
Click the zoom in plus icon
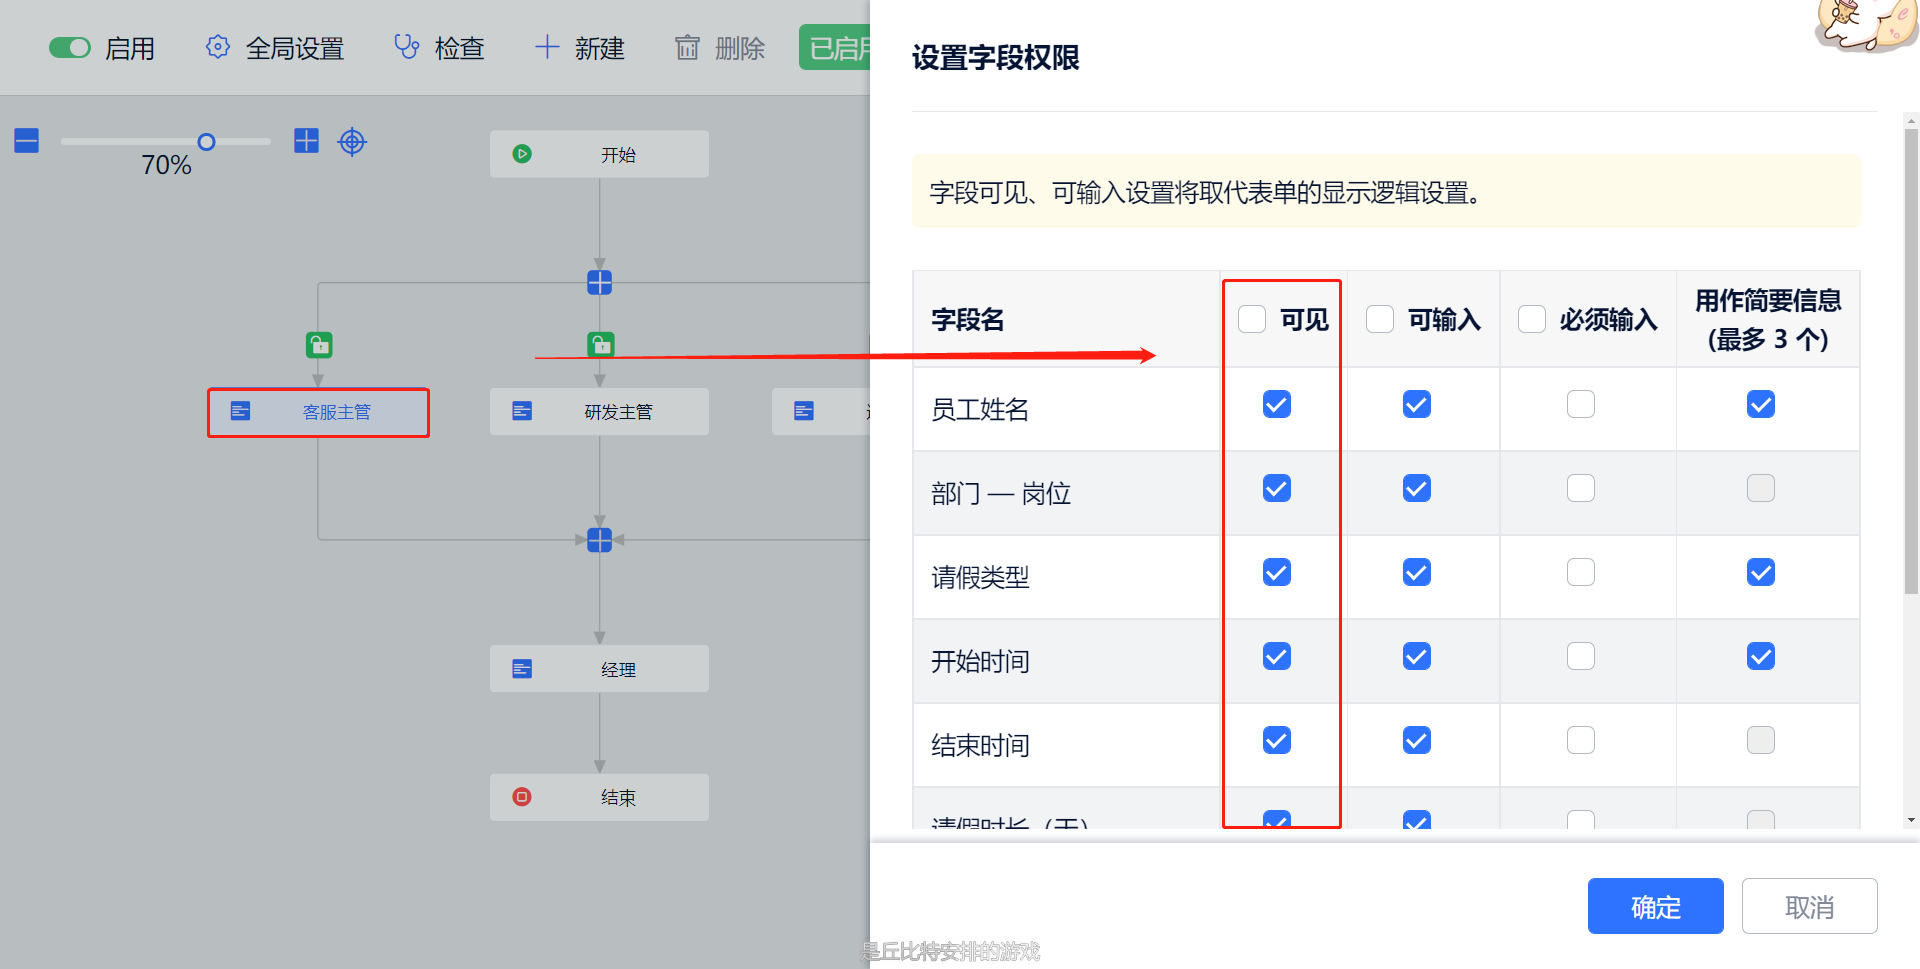click(306, 141)
